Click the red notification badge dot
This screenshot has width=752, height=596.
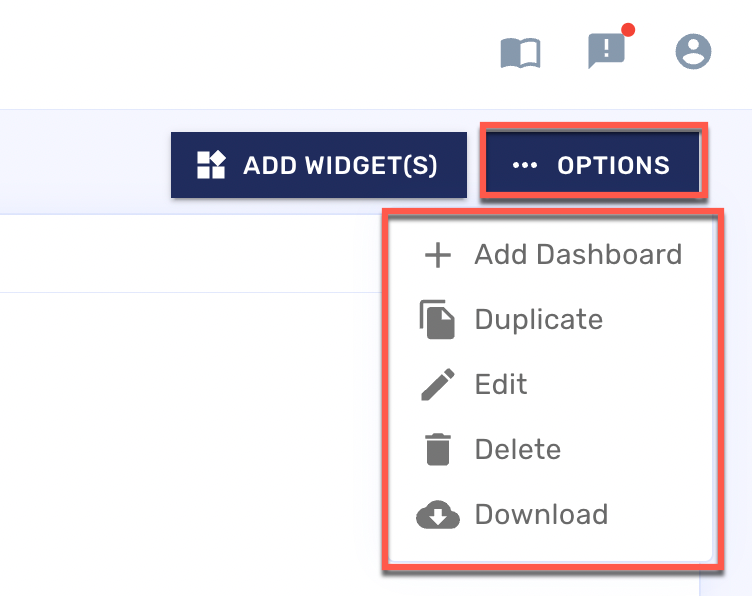point(629,30)
